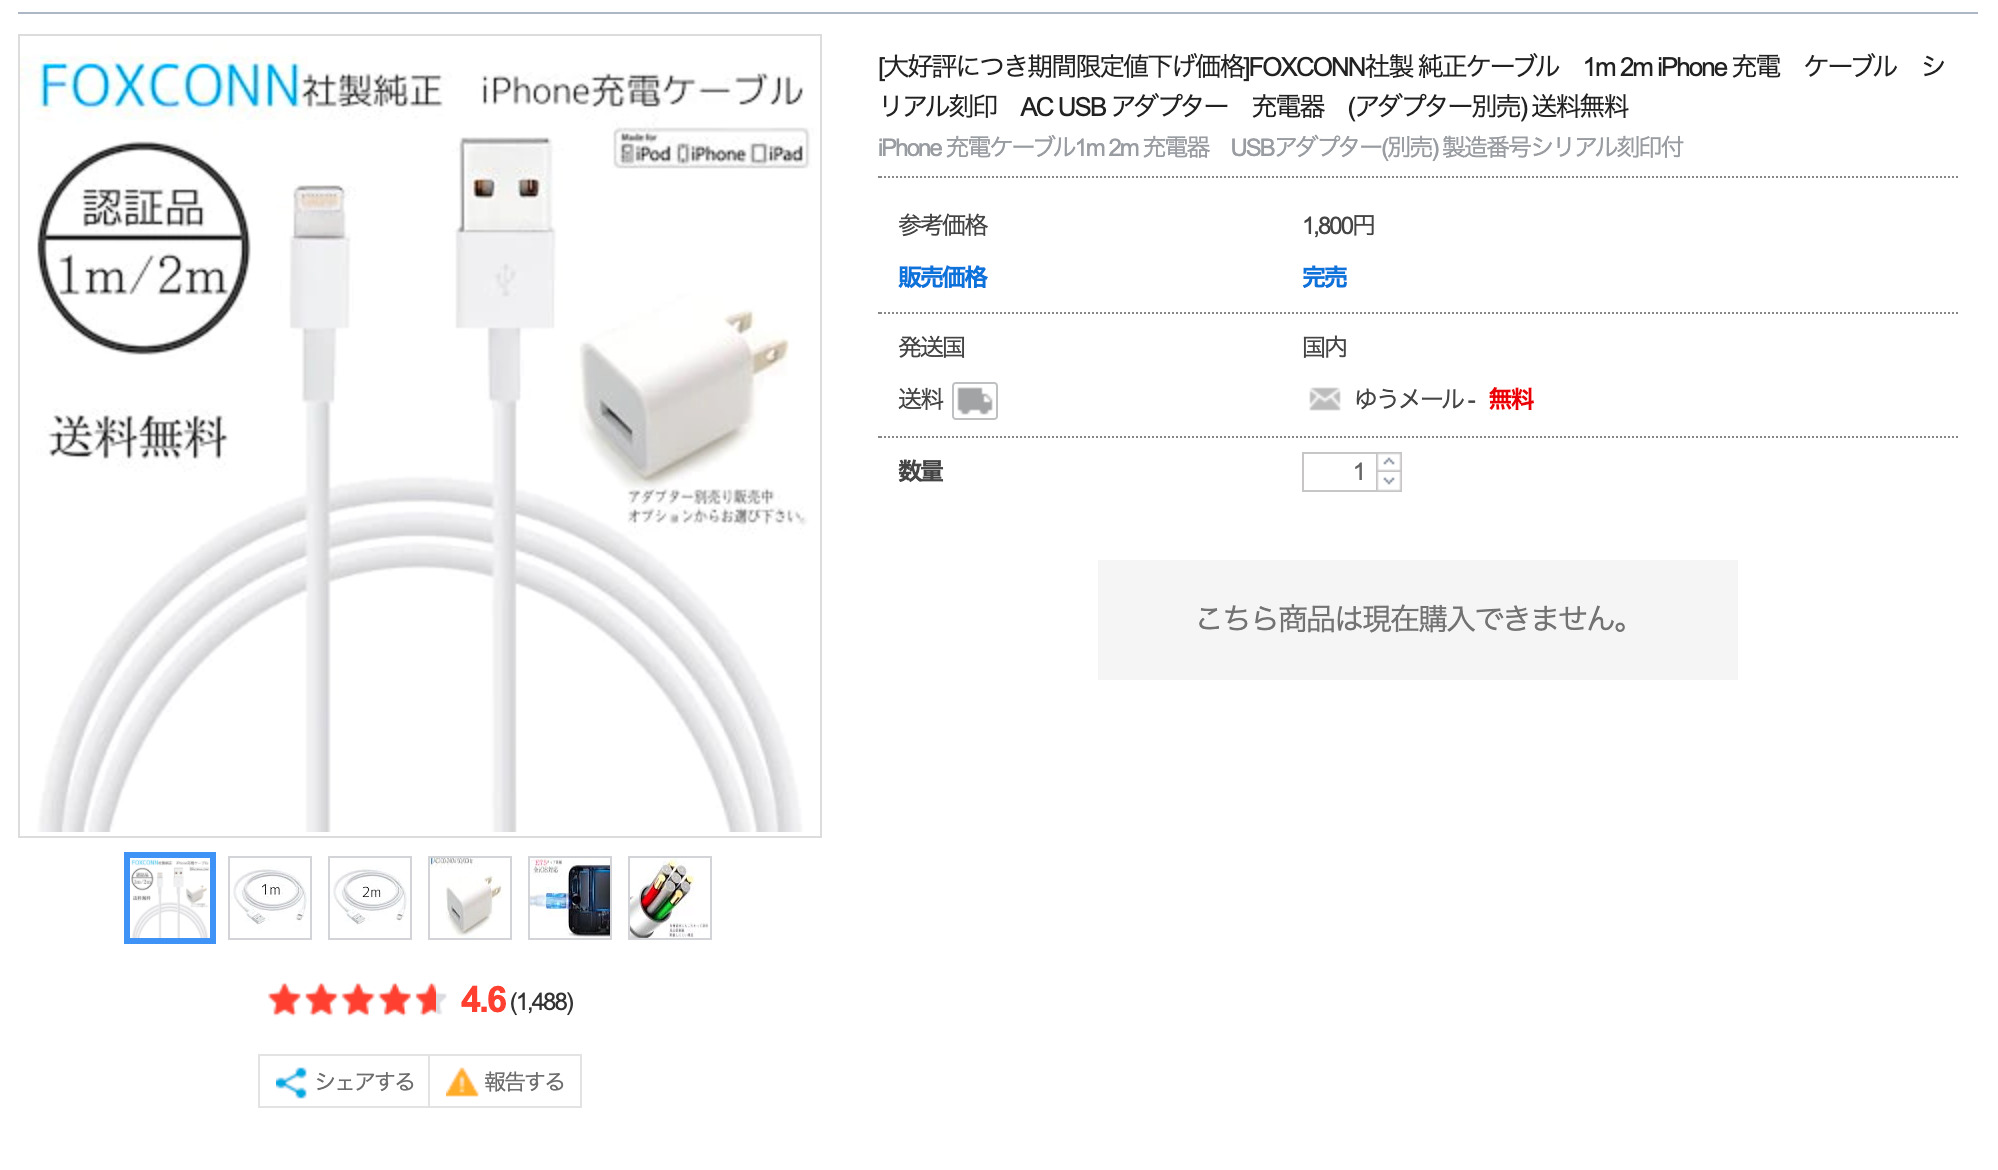The image size is (1998, 1170).
Task: Click the shipping truck icon
Action: coord(974,401)
